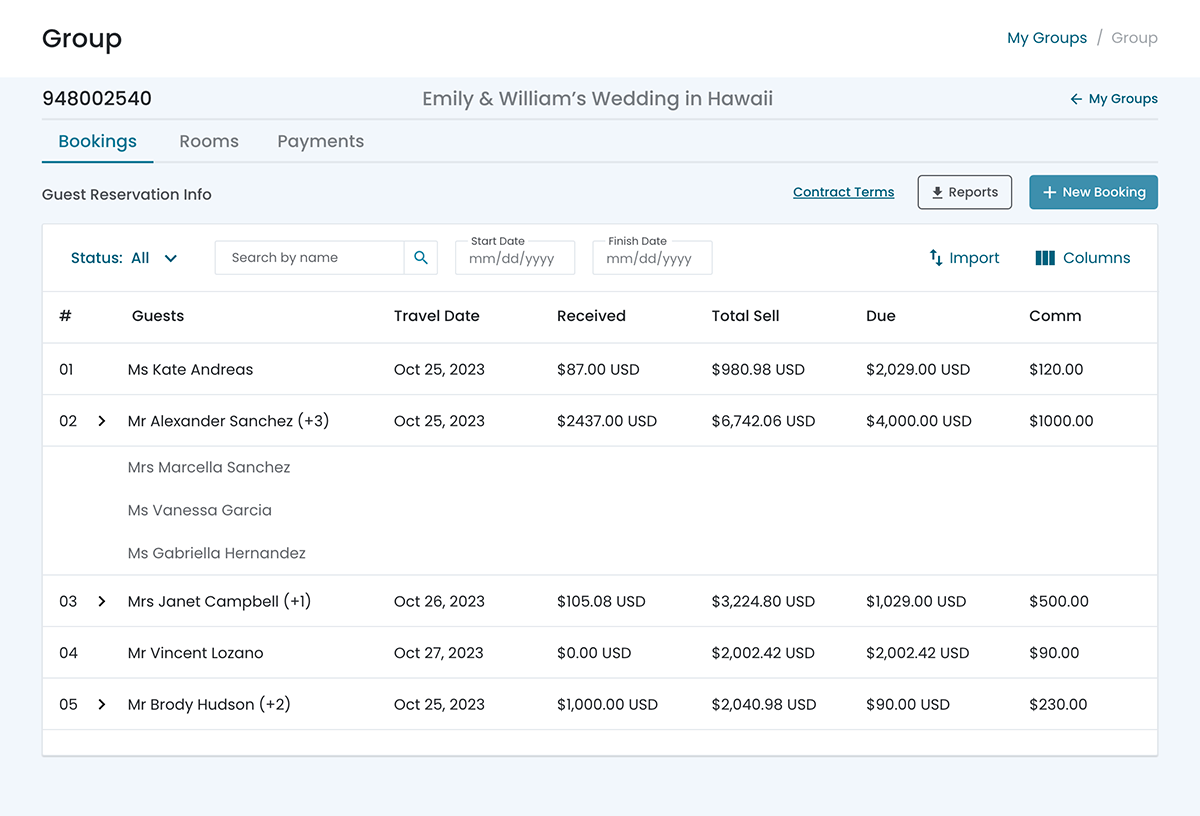Click the Import arrows icon
The image size is (1200, 816).
936,258
